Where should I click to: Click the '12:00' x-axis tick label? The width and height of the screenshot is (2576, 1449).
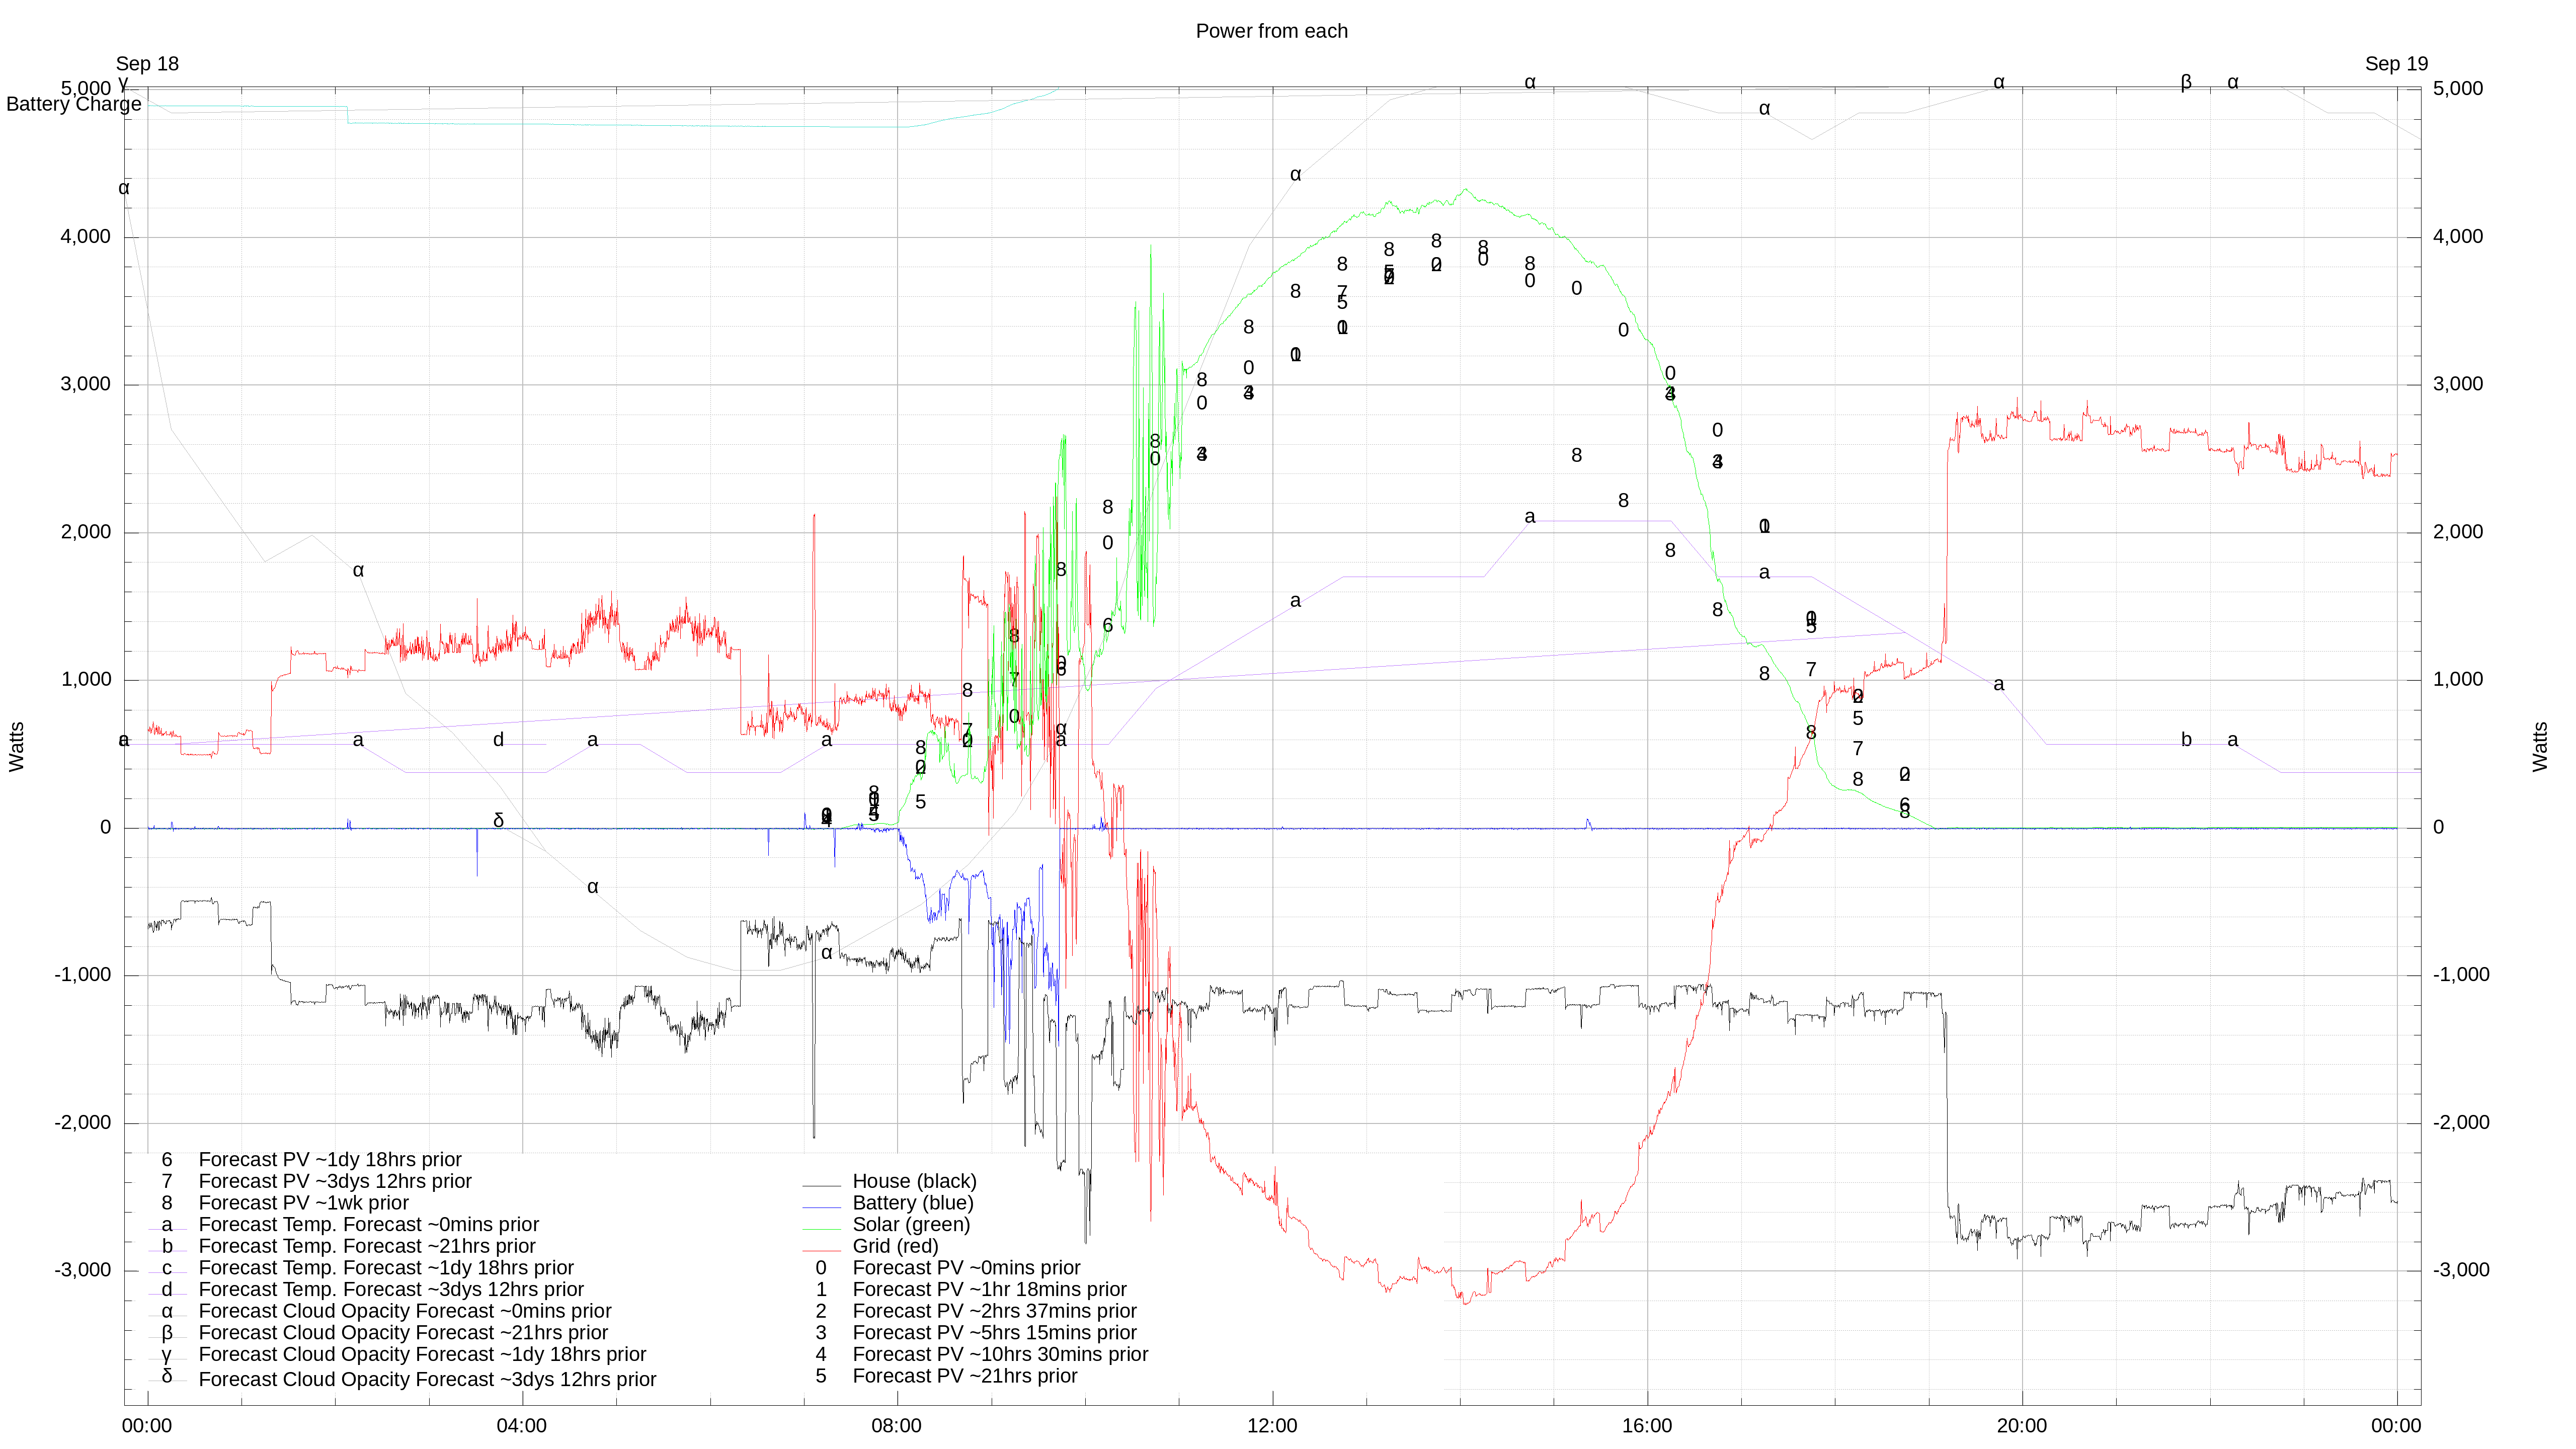tap(1272, 1426)
